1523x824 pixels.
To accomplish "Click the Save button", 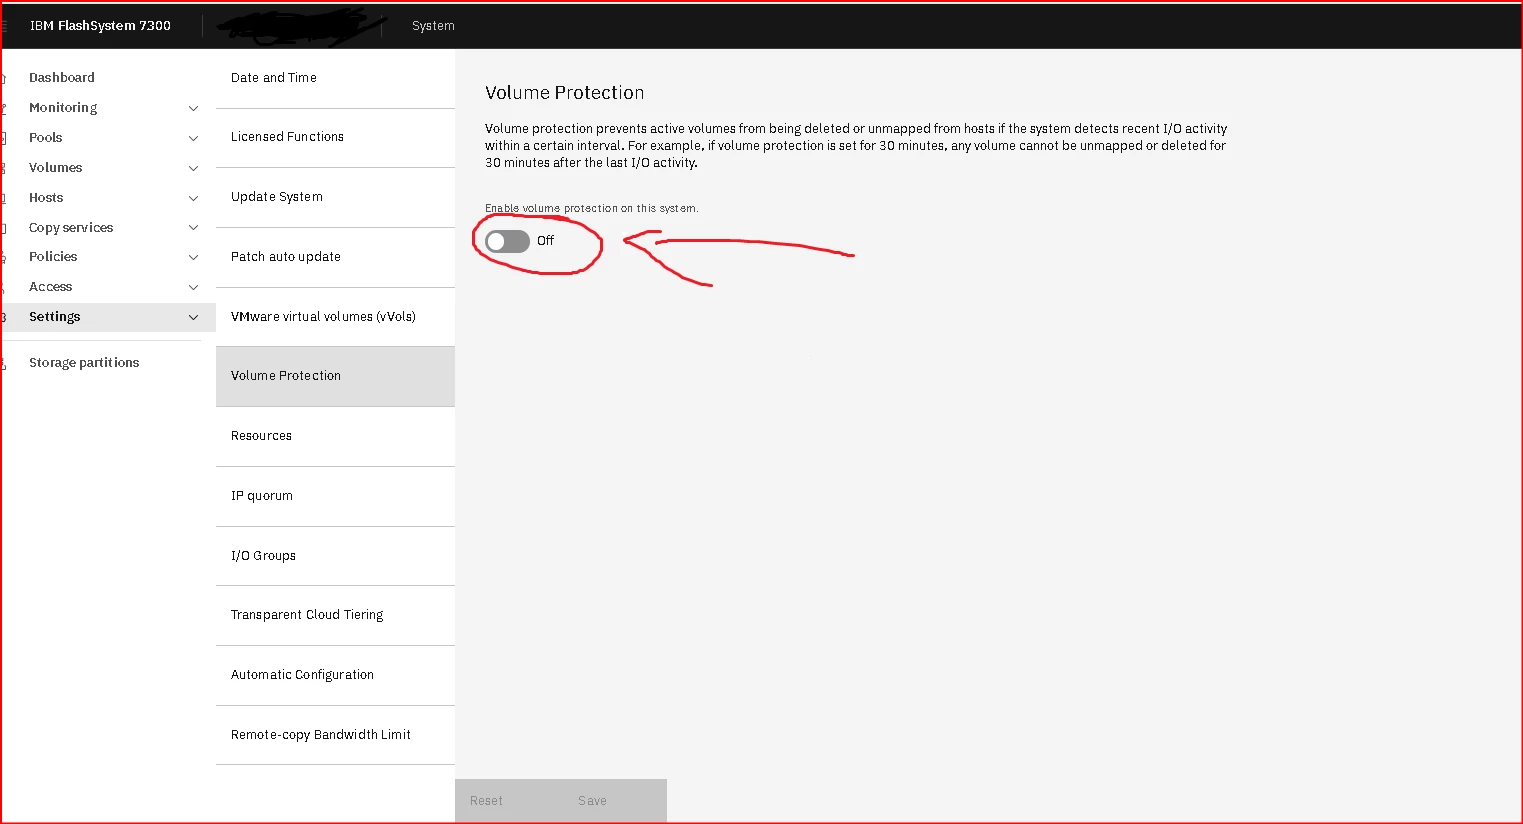I will 614,801.
